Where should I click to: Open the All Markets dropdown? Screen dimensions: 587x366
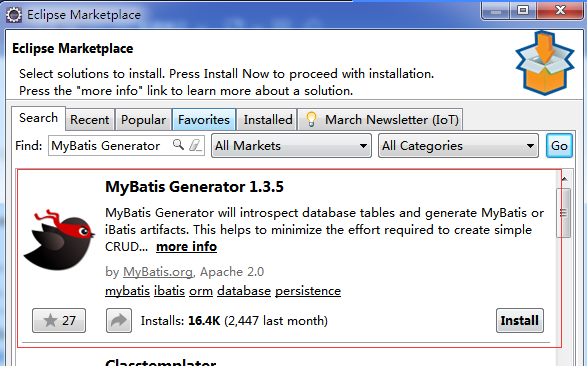click(291, 146)
